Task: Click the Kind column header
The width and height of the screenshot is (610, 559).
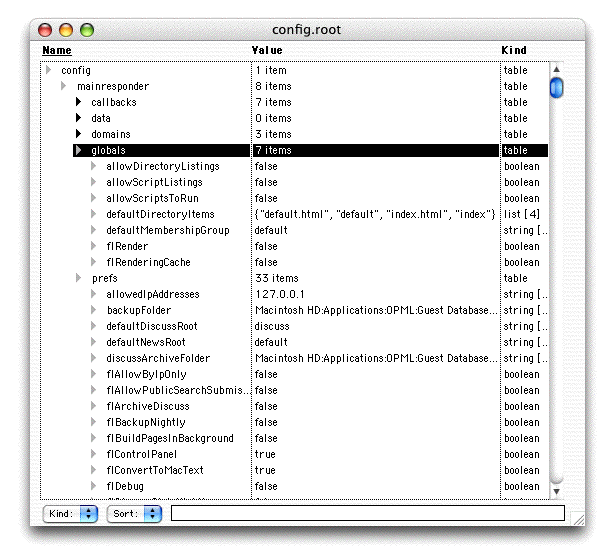Action: [513, 50]
